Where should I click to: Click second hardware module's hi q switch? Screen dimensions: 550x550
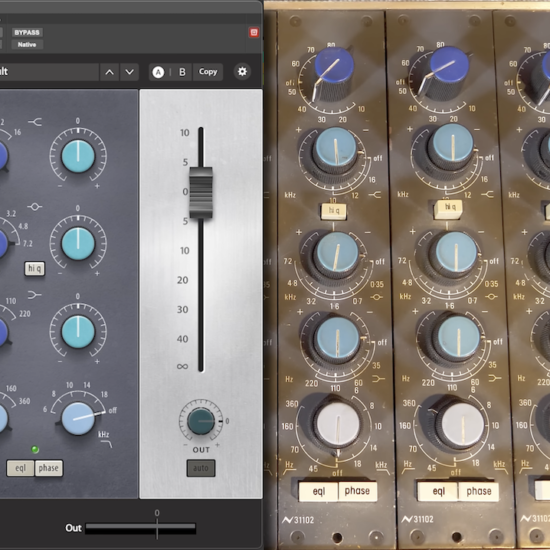tap(448, 209)
